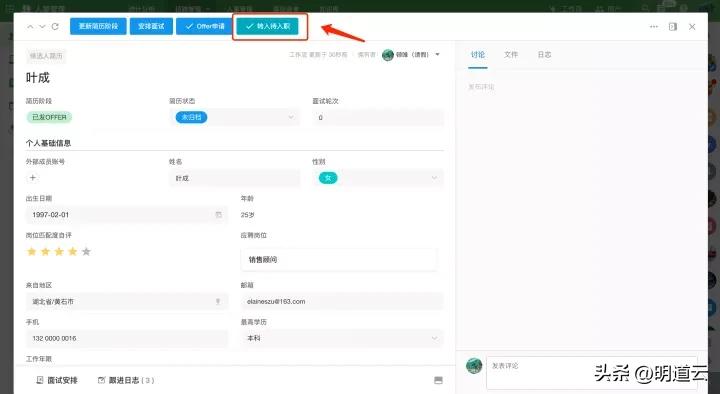Set rating to three stars
The height and width of the screenshot is (394, 720).
59,252
